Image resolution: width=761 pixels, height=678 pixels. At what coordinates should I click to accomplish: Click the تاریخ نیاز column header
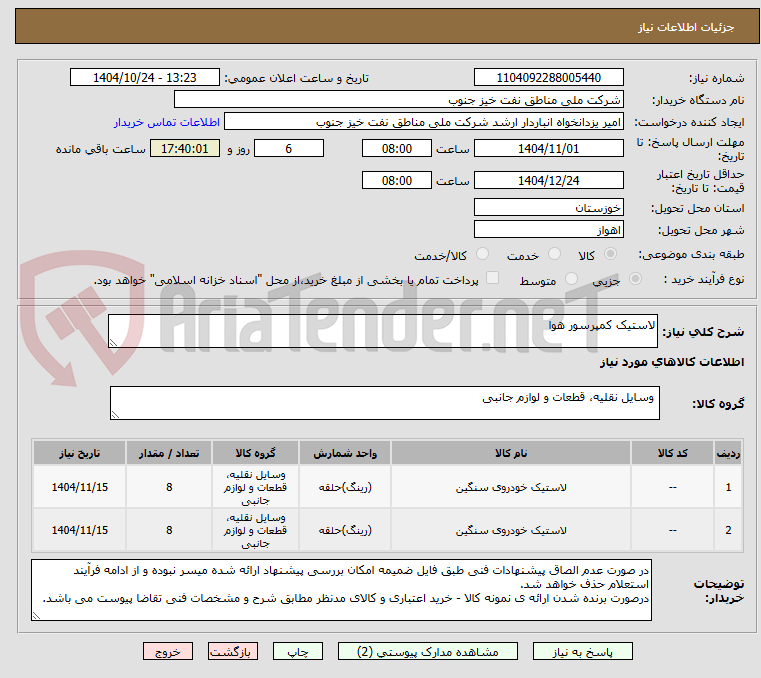coord(80,453)
